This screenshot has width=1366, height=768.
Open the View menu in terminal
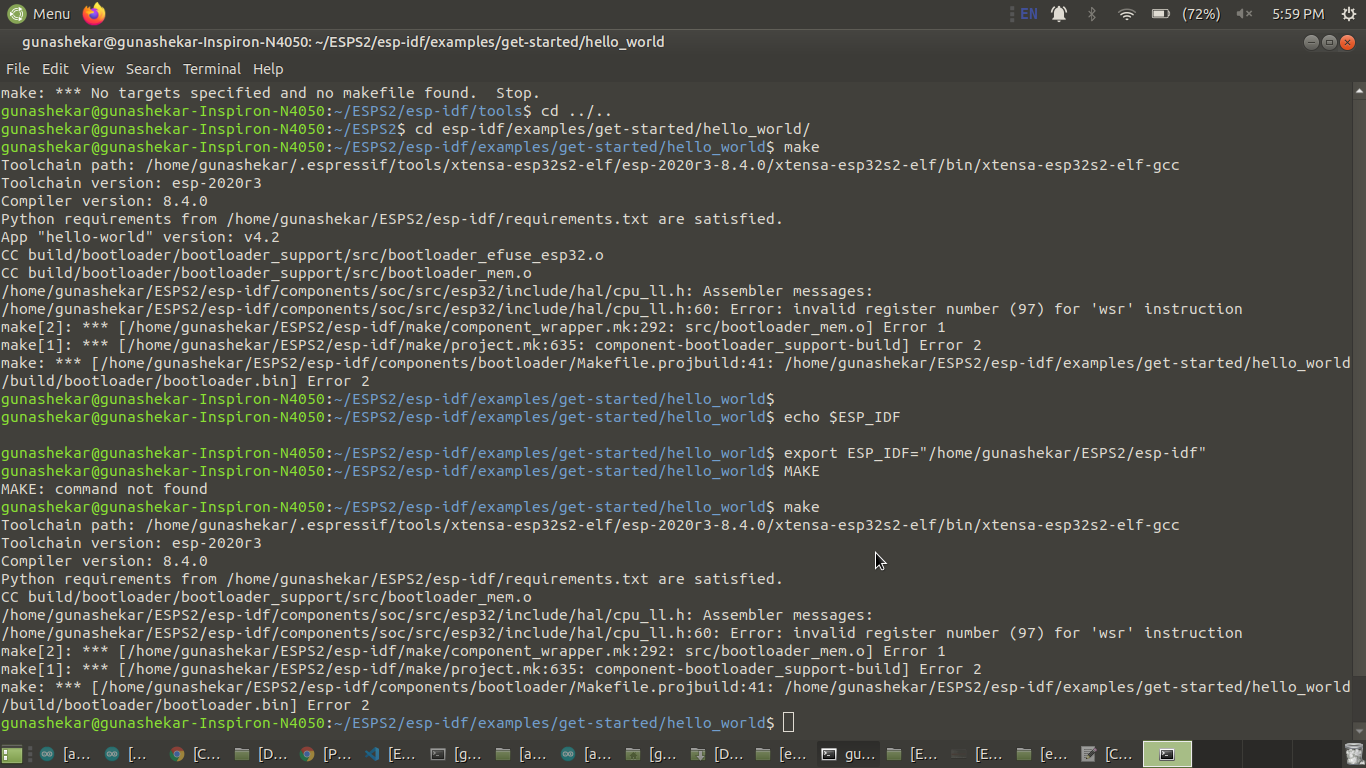coord(97,69)
